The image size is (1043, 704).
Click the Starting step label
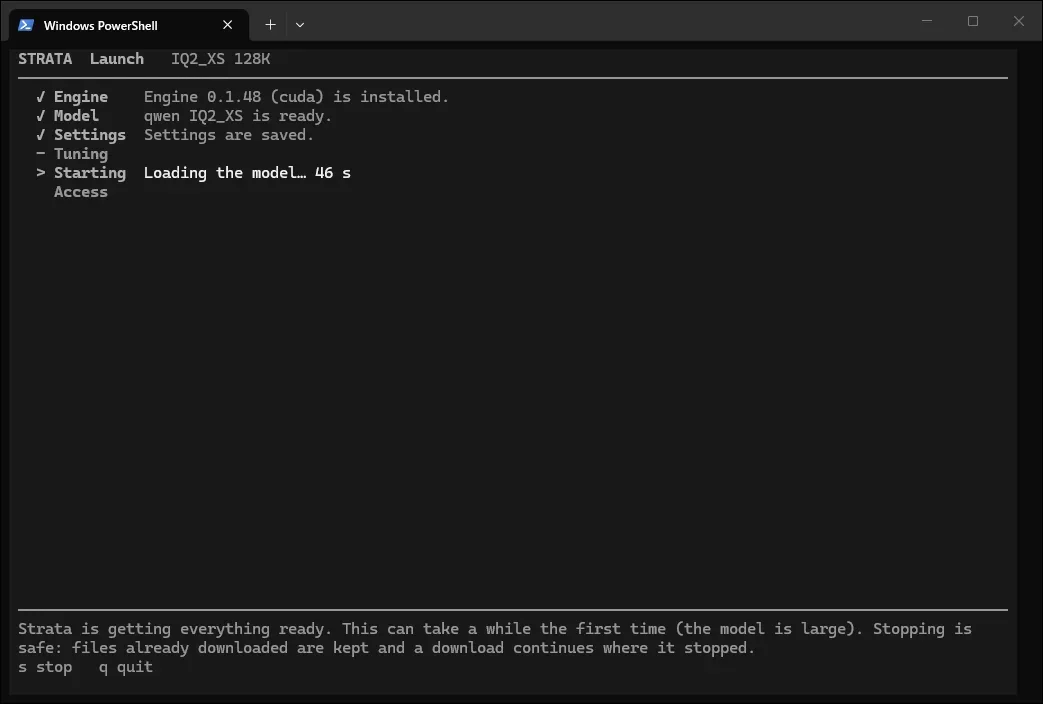pos(90,173)
